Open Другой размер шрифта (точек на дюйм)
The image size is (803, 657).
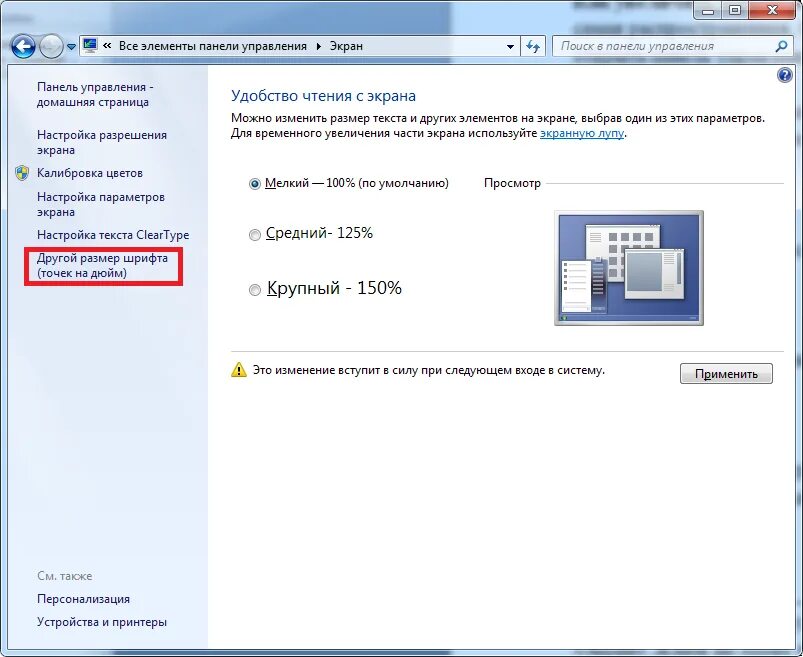pos(102,265)
